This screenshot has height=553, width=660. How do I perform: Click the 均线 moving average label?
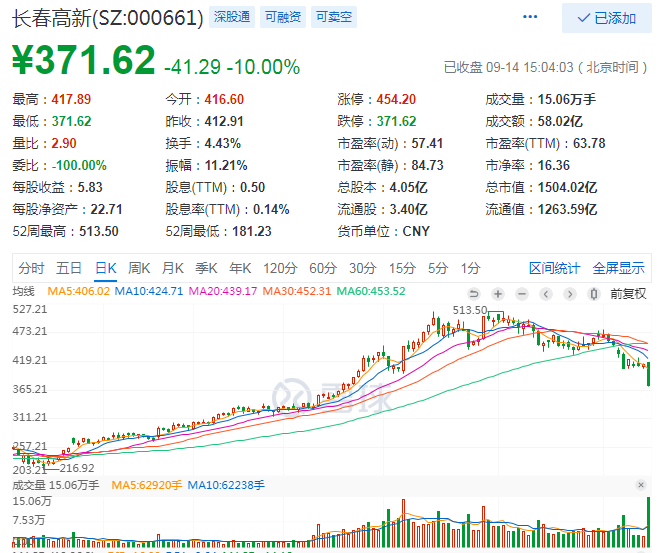tap(24, 291)
